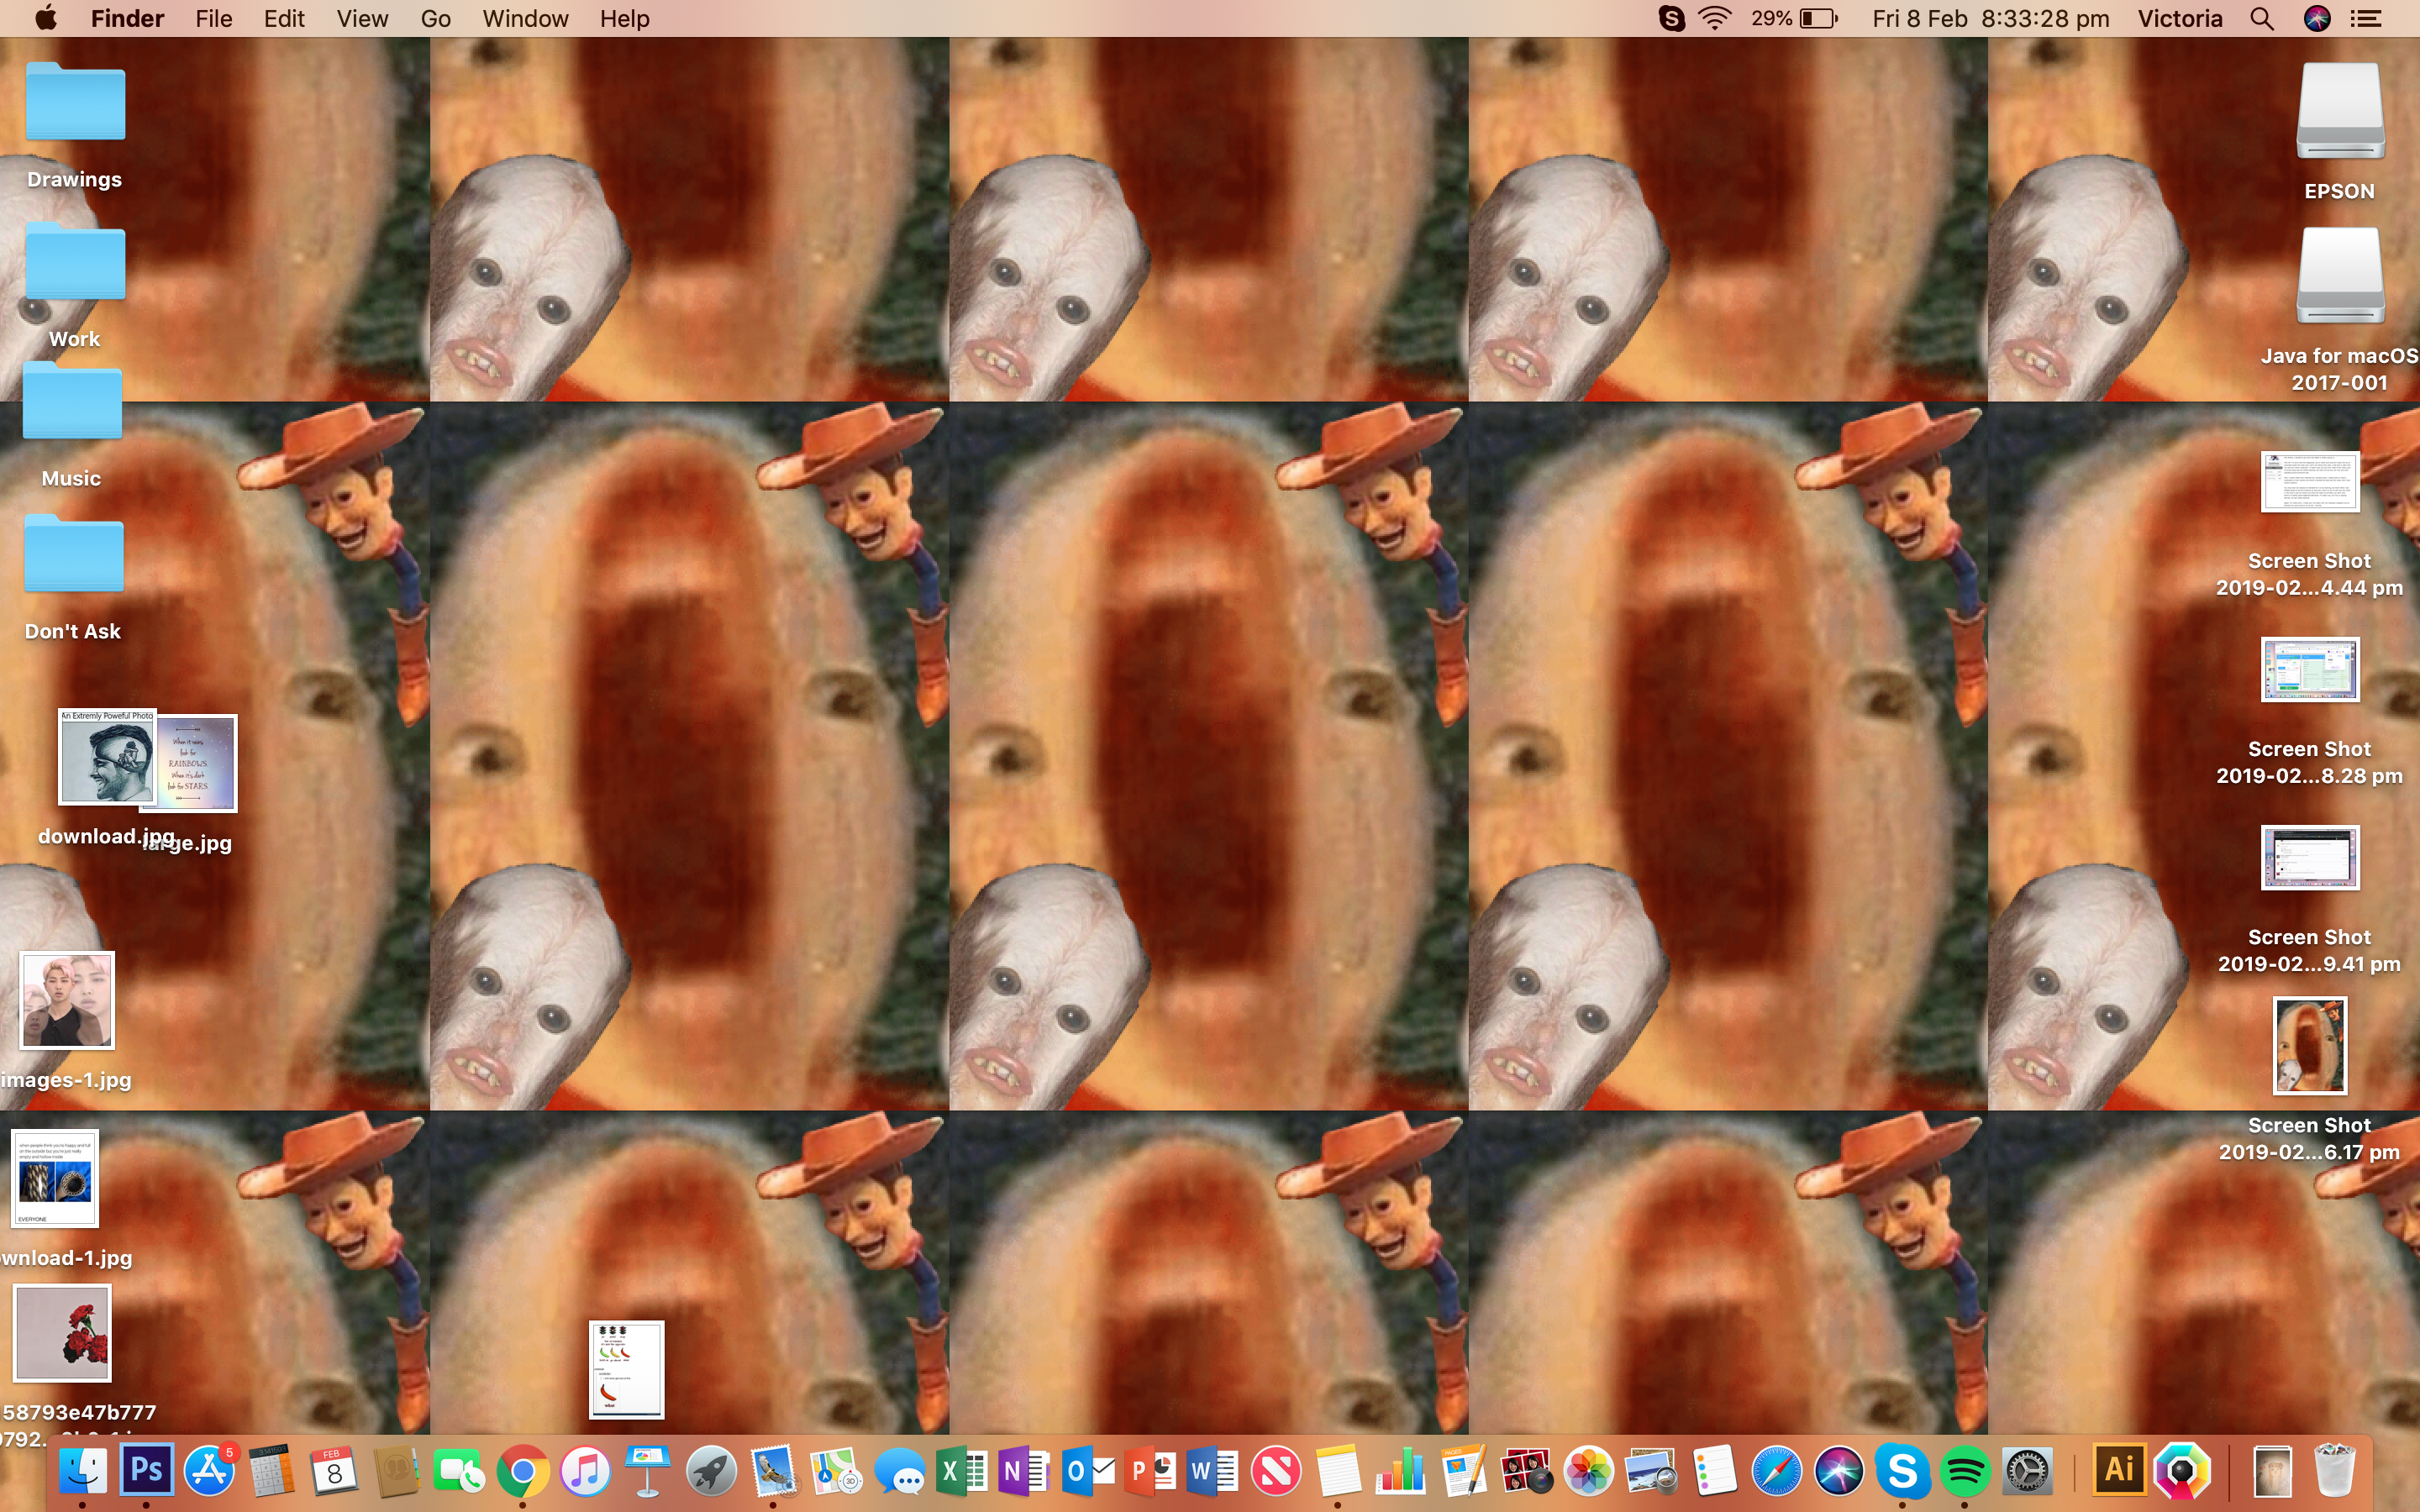Open Finder from the Dock
2420x1512 pixels.
click(x=83, y=1470)
